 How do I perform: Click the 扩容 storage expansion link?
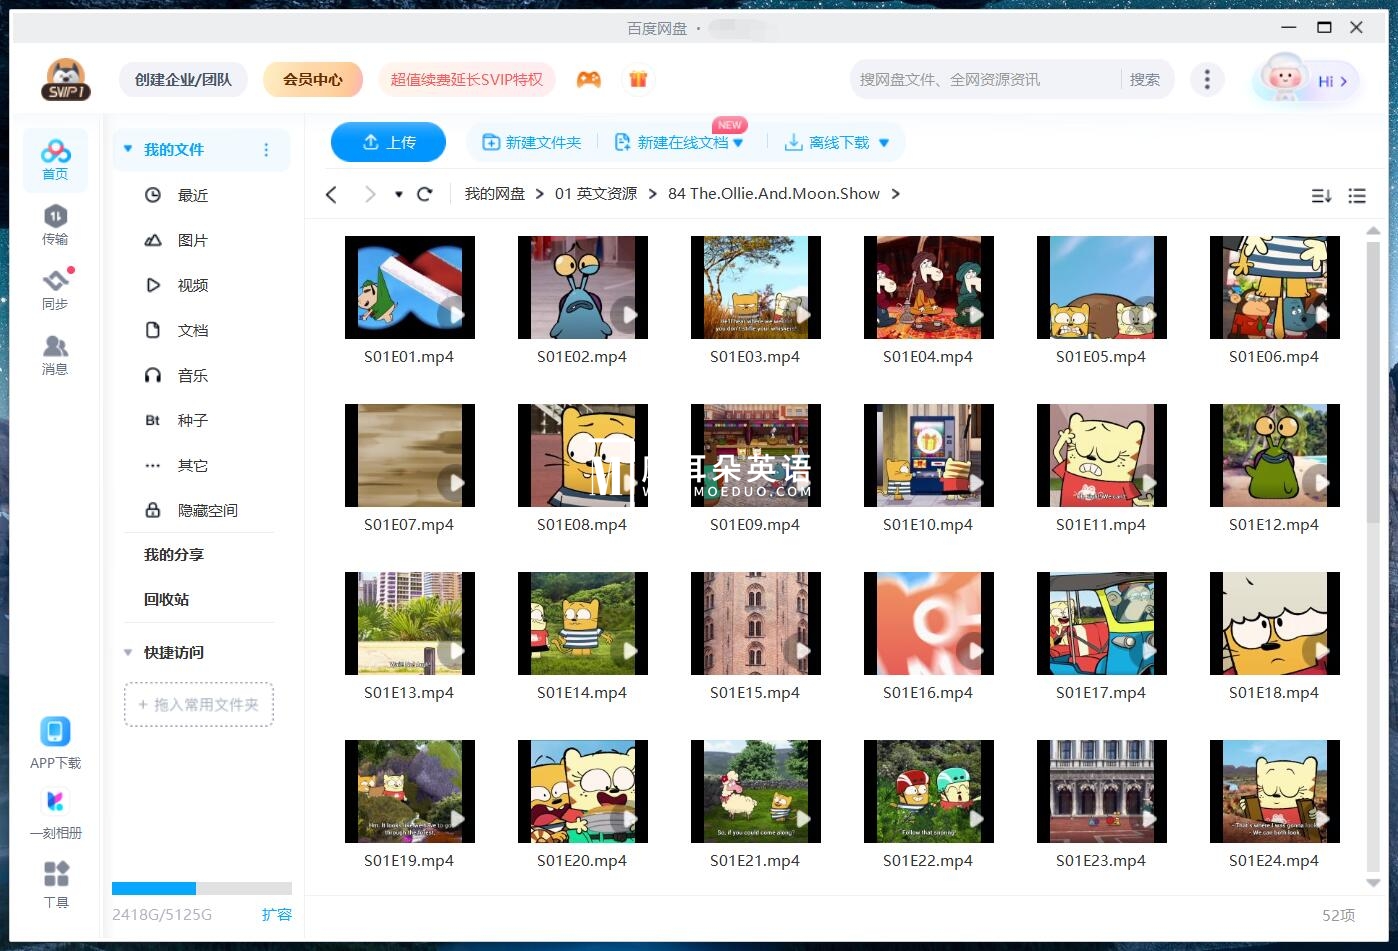pos(276,914)
